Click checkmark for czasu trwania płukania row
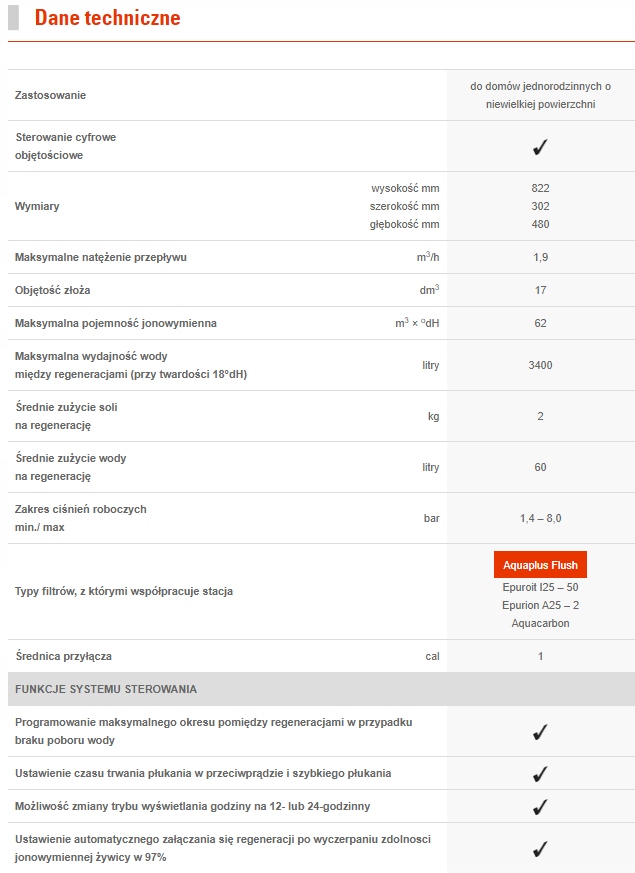Viewport: 635px width, 873px height. (x=540, y=774)
